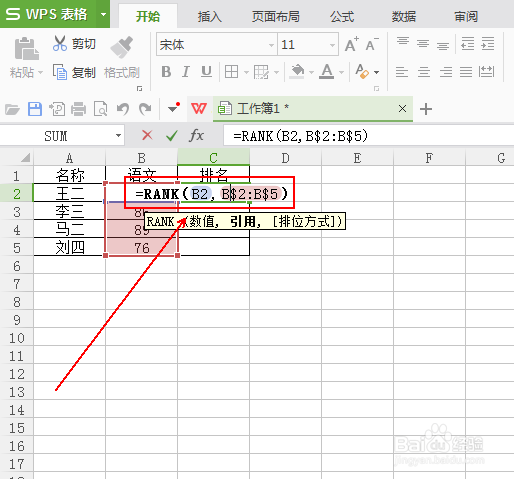Click the draw border grid icon
Image resolution: width=514 pixels, height=479 pixels.
click(261, 72)
